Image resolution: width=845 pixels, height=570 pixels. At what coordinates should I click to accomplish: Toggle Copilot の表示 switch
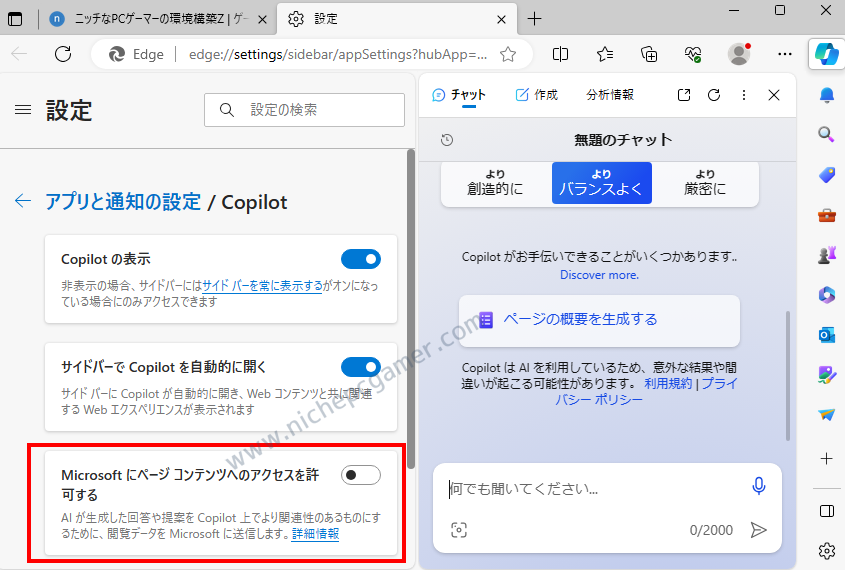click(x=361, y=259)
